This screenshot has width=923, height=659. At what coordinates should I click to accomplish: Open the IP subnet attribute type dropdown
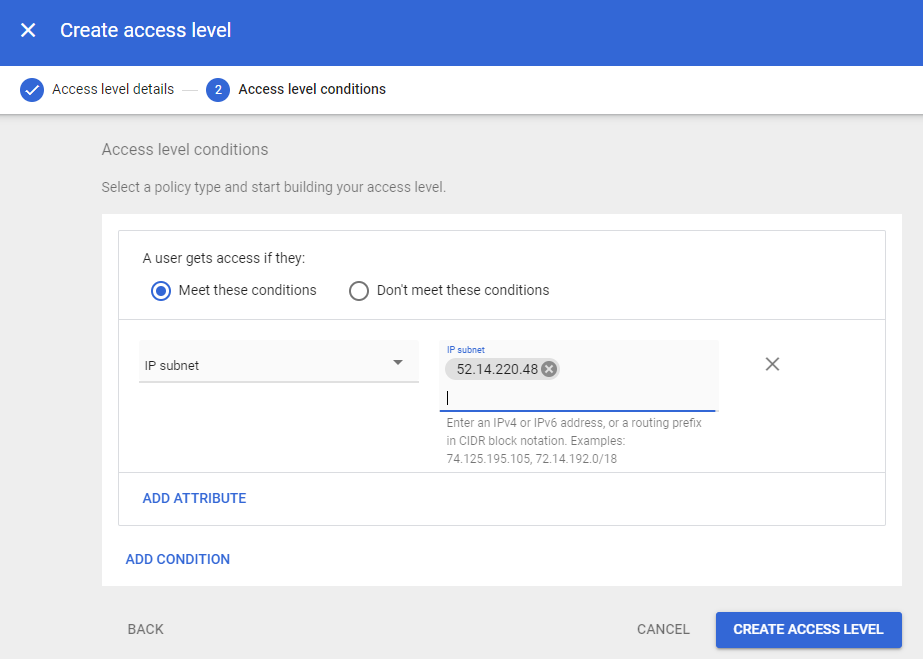[270, 365]
